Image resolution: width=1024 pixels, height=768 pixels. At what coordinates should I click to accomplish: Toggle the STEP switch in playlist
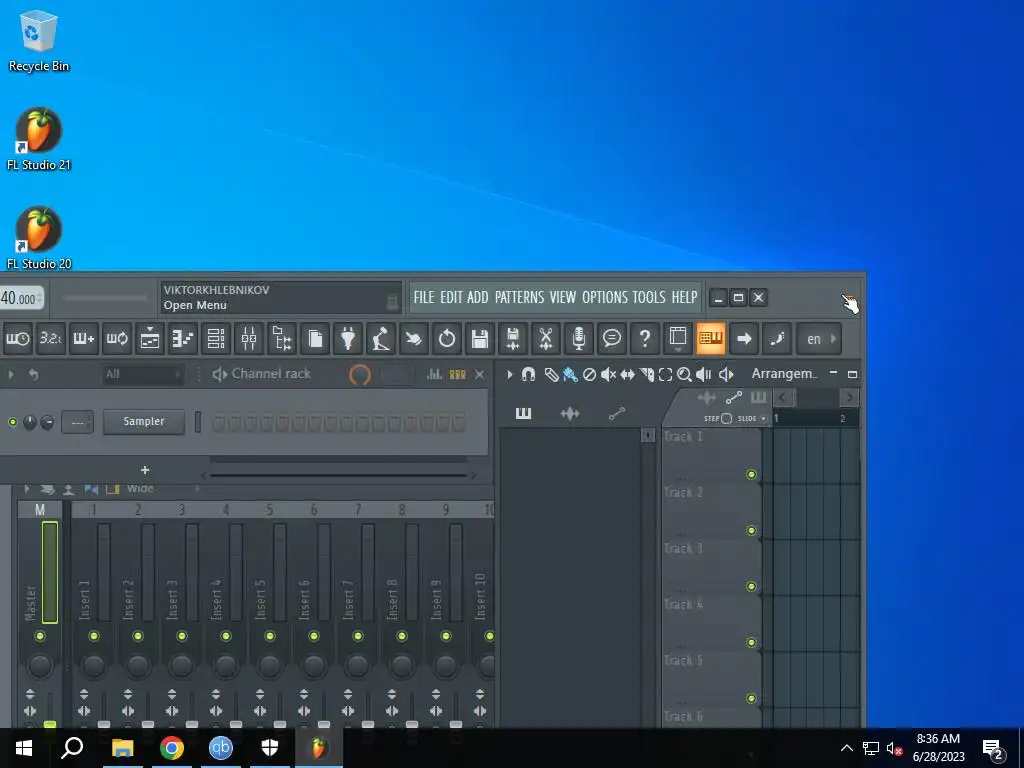[x=726, y=419]
